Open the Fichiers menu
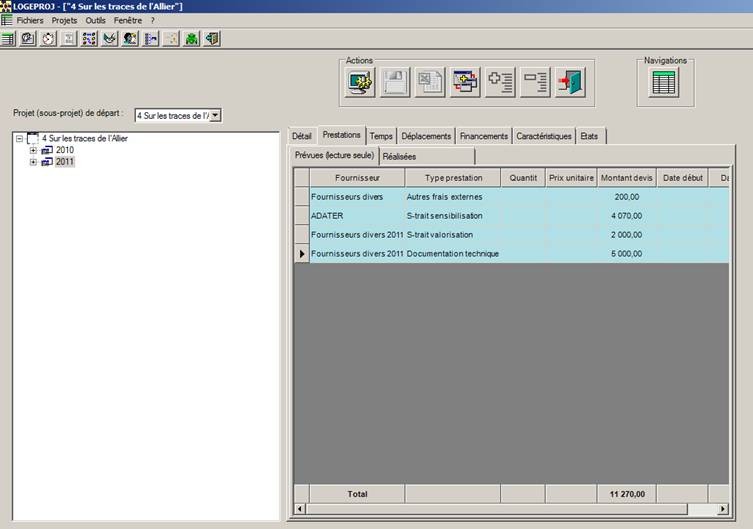 pos(30,20)
